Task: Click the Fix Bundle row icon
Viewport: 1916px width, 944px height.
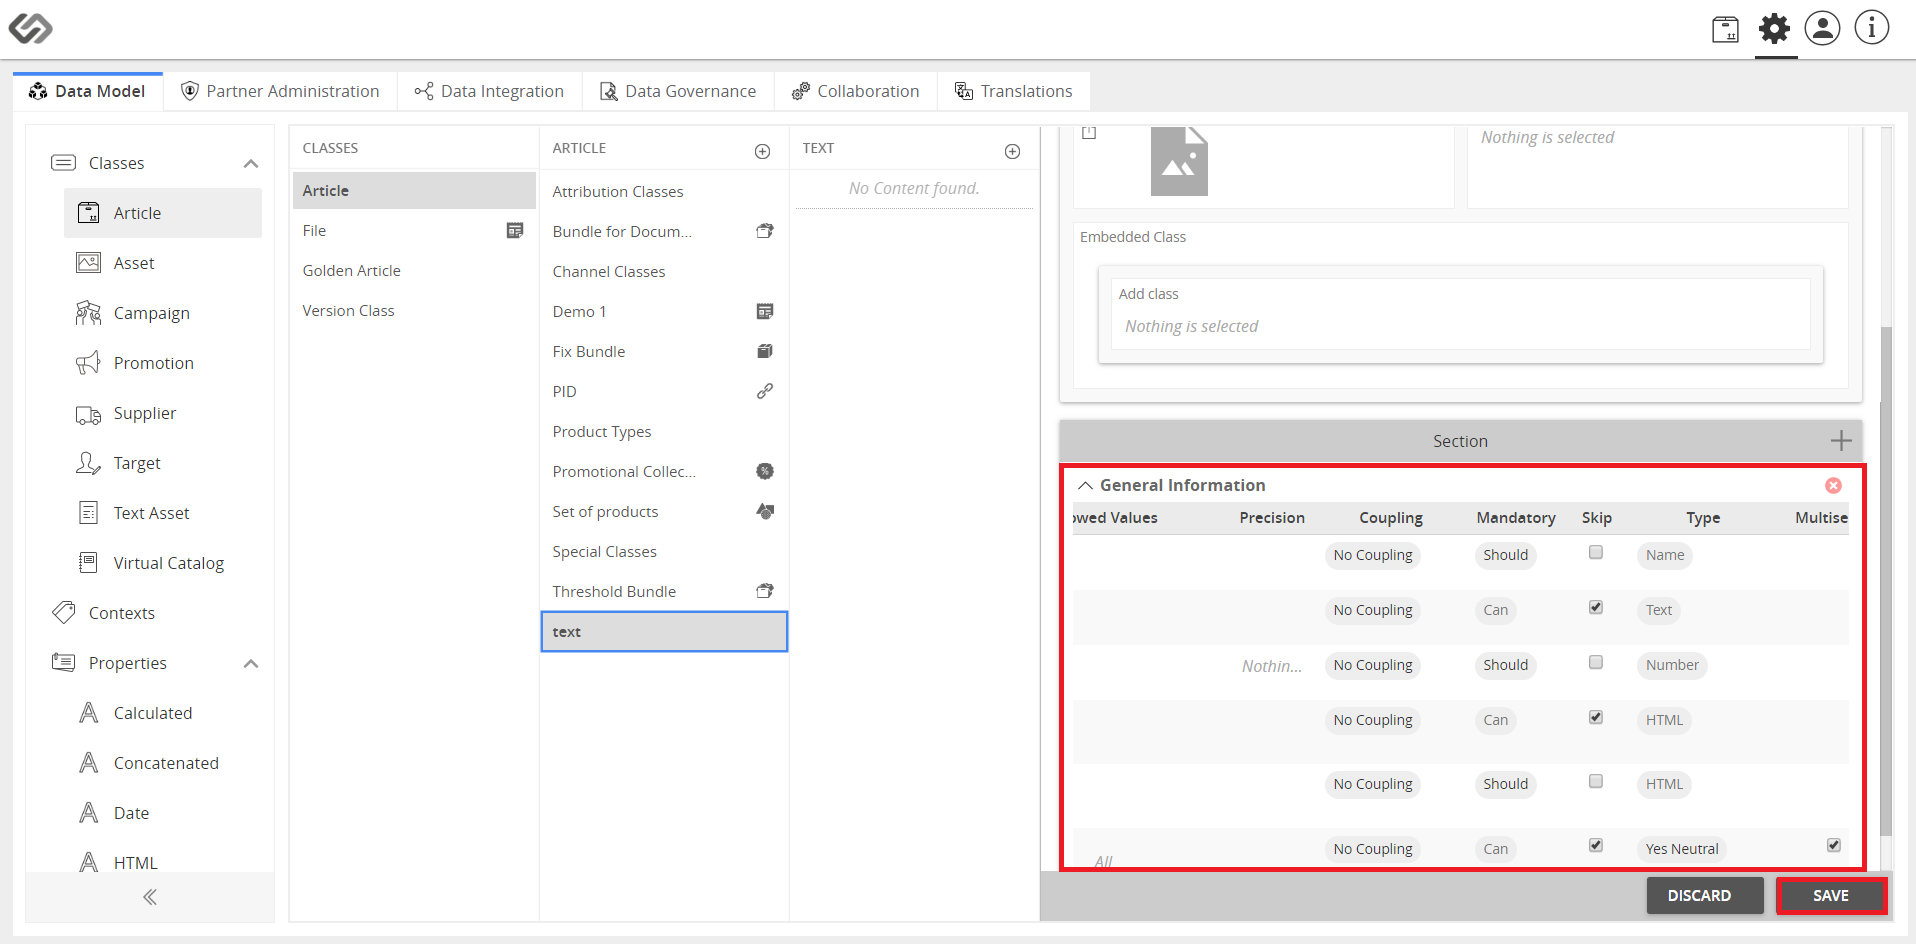Action: tap(765, 351)
